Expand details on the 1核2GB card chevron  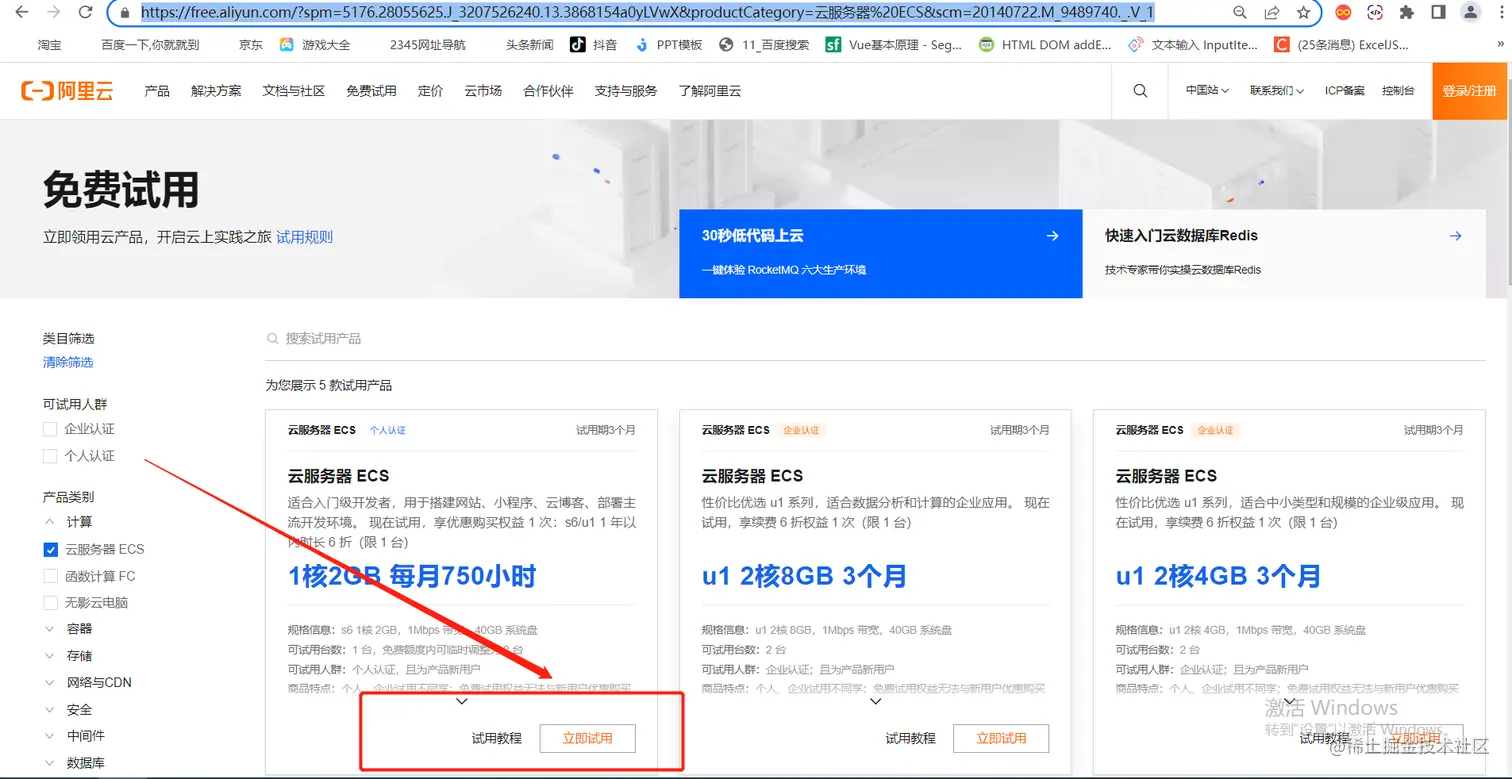[x=461, y=701]
